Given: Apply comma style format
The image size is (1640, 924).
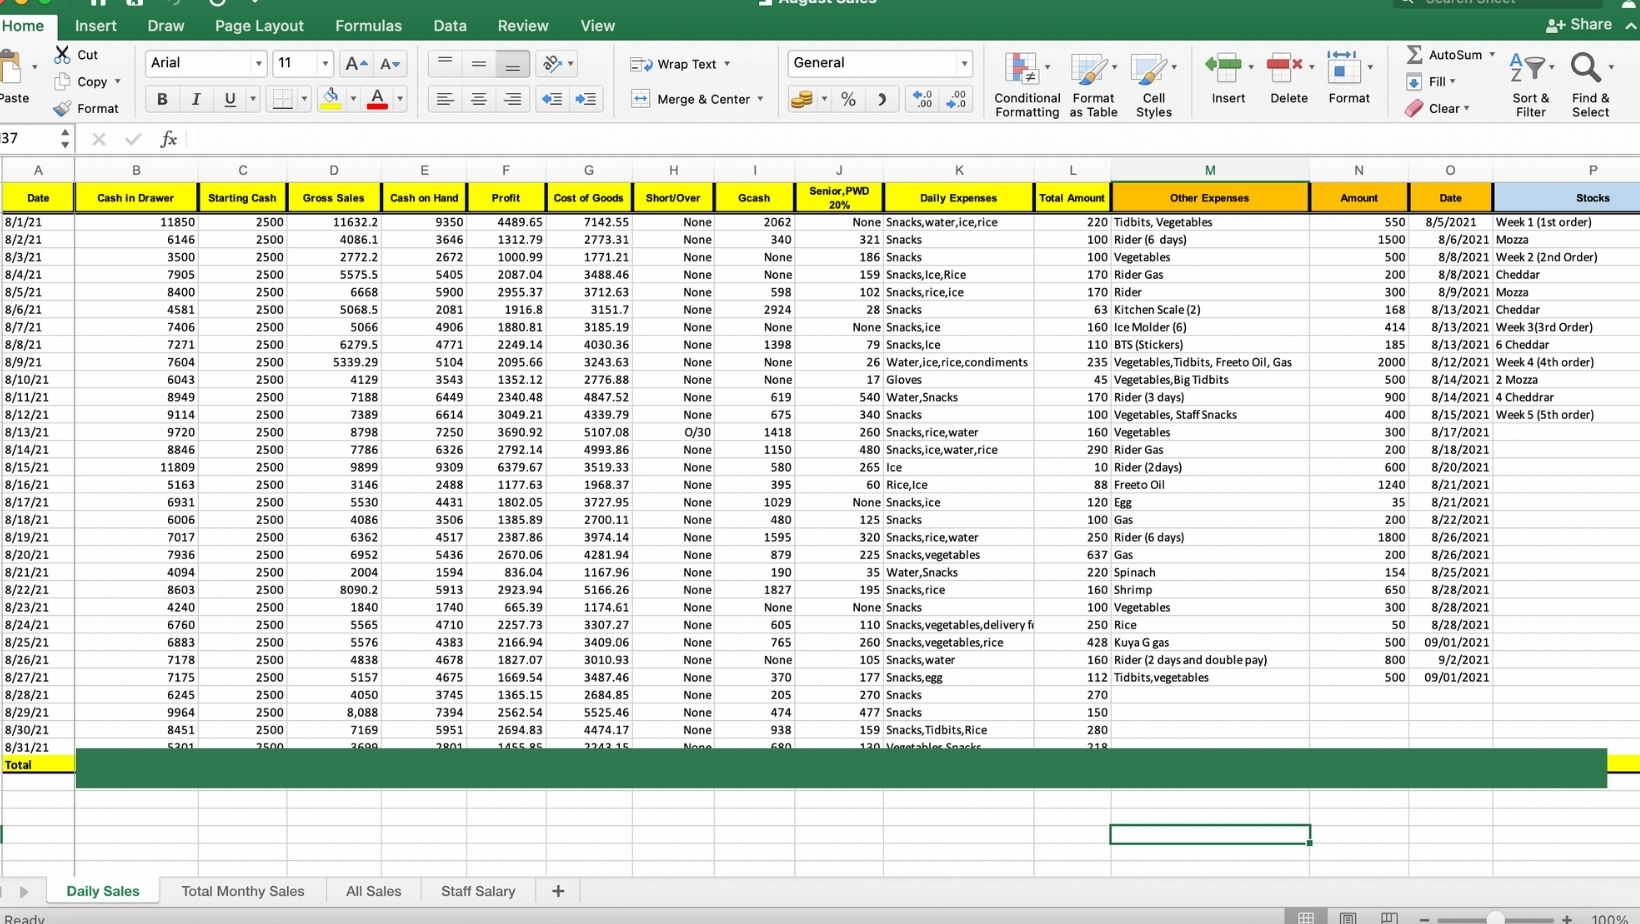Looking at the screenshot, I should pyautogui.click(x=882, y=99).
